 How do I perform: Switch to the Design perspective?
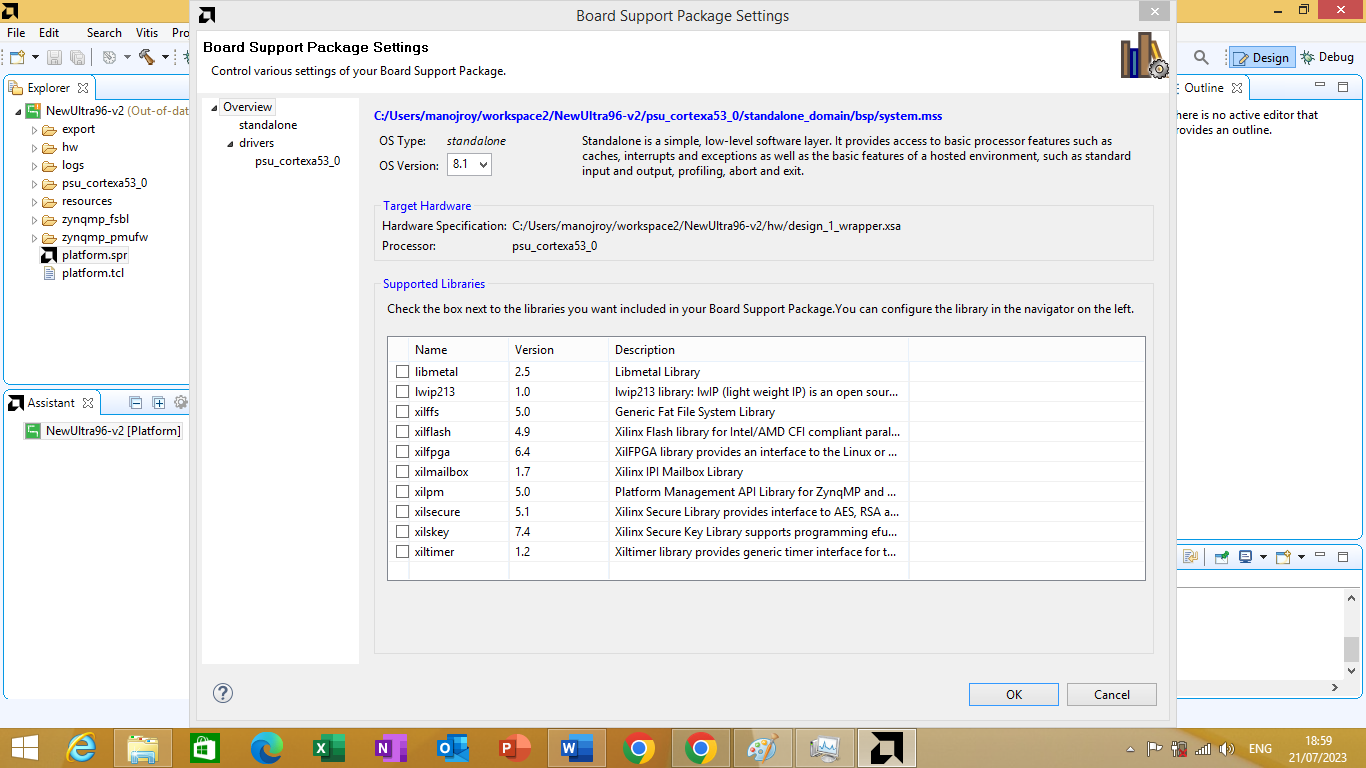(1261, 57)
